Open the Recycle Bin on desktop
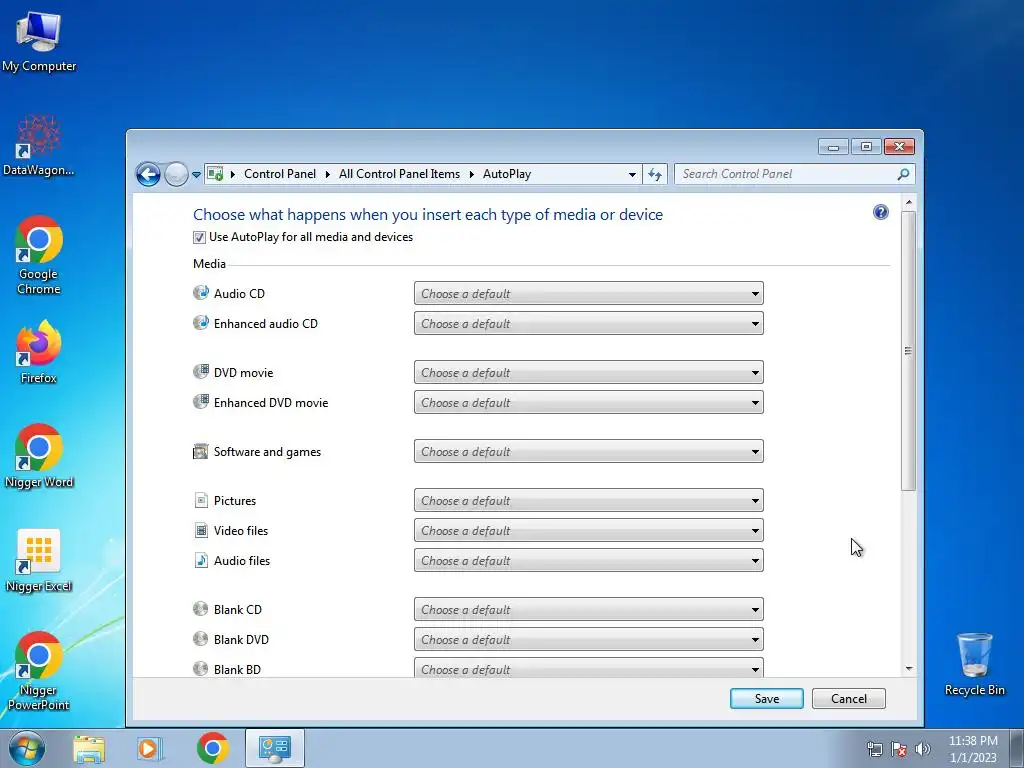Screen dimensions: 1024x768 (974, 664)
